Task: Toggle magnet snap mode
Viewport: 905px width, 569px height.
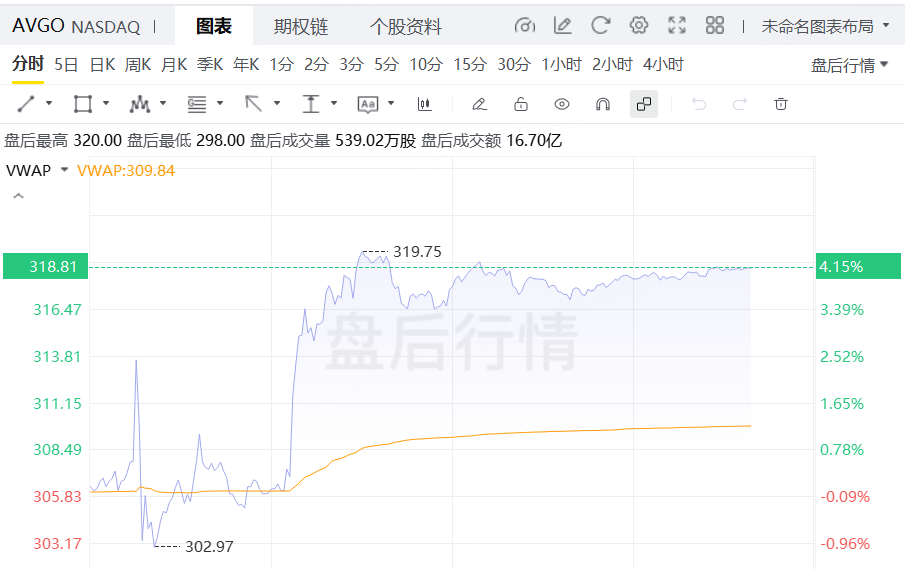Action: [x=603, y=104]
